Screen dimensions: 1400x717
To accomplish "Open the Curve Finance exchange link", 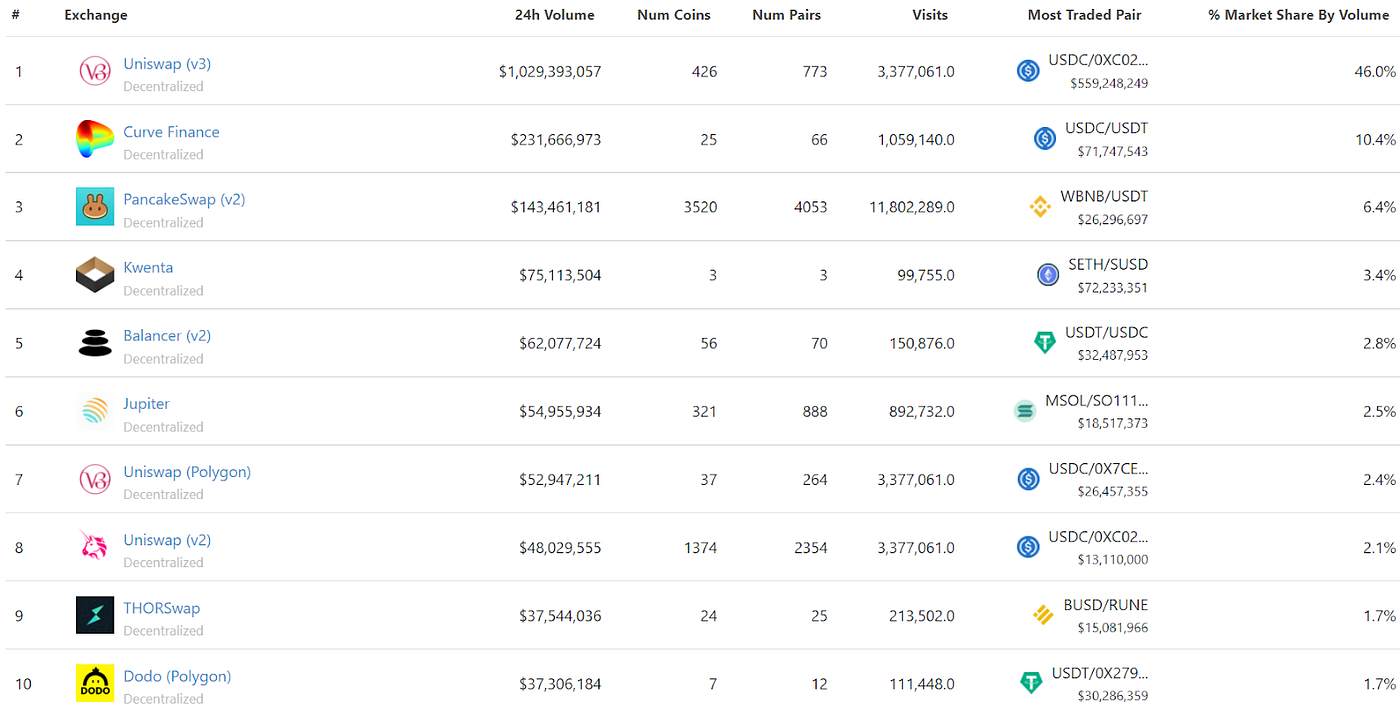I will [x=171, y=132].
